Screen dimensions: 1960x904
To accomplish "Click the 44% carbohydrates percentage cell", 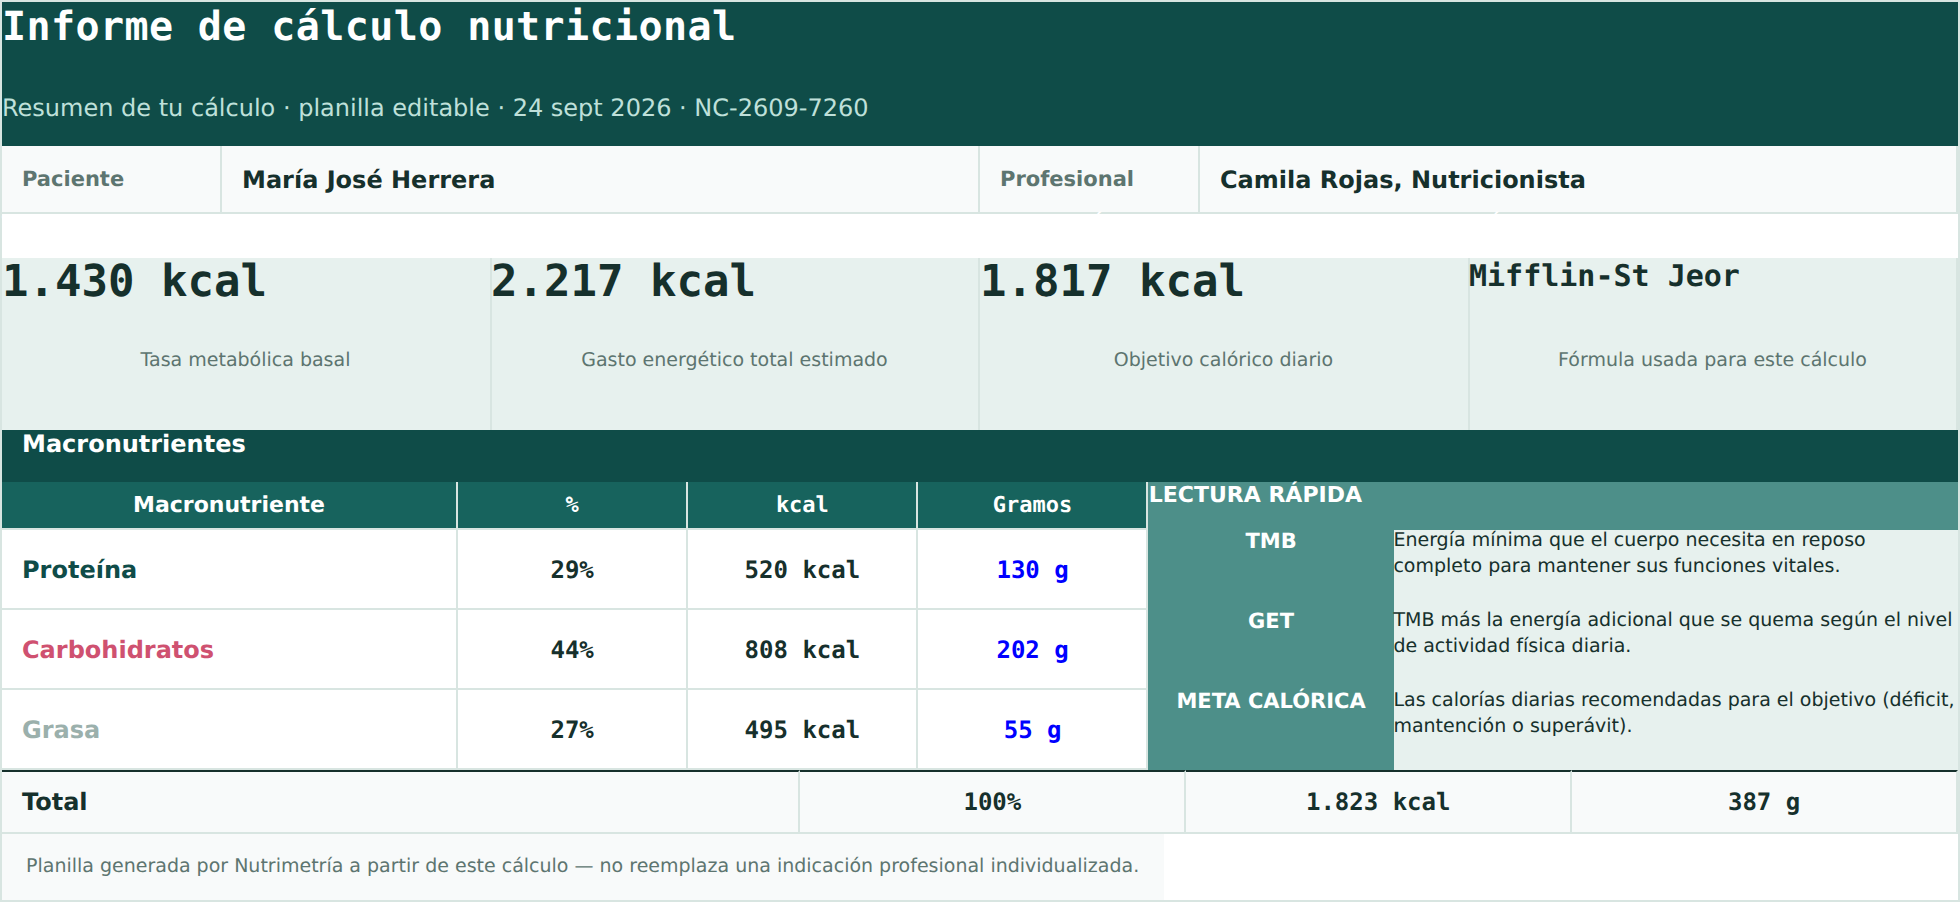I will coord(572,650).
